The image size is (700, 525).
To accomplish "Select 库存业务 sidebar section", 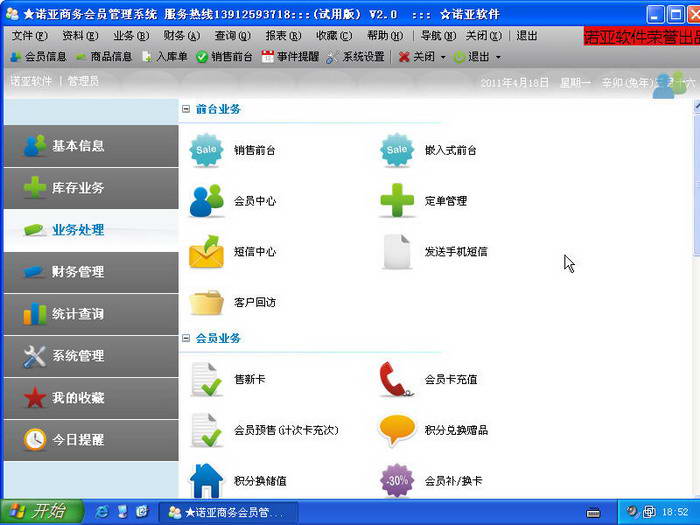I will pos(91,188).
